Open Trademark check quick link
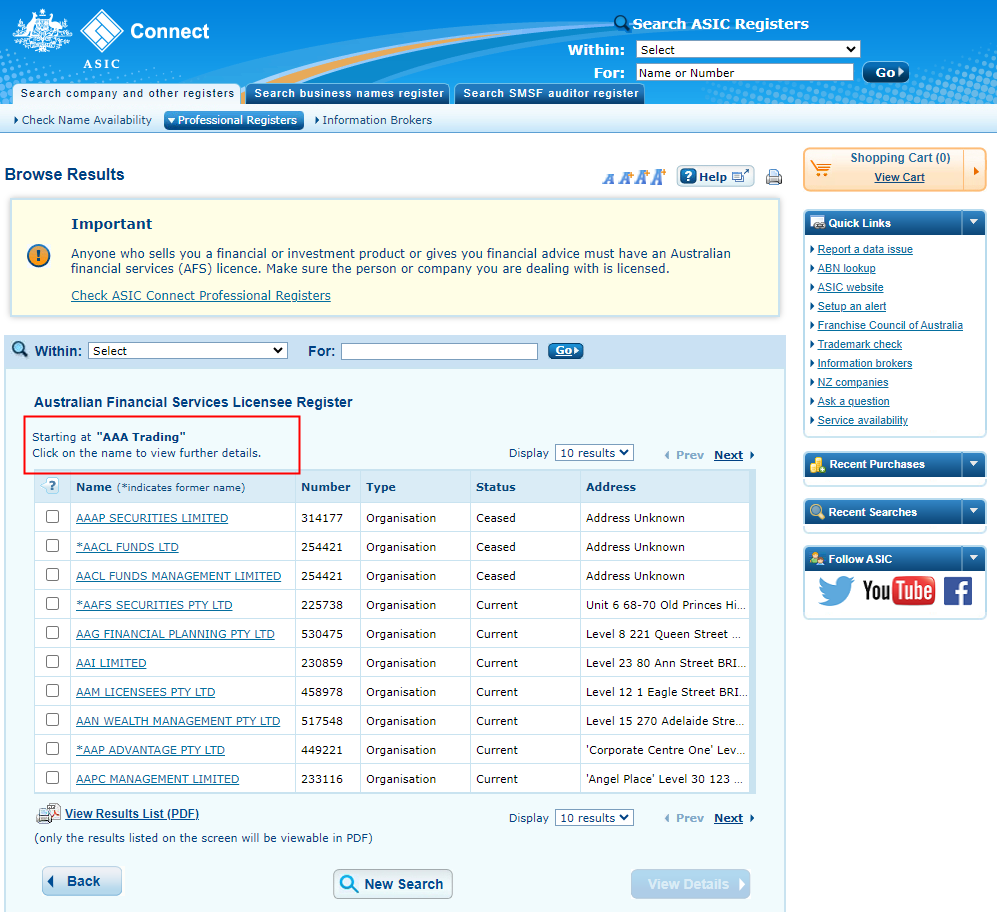 click(x=860, y=344)
